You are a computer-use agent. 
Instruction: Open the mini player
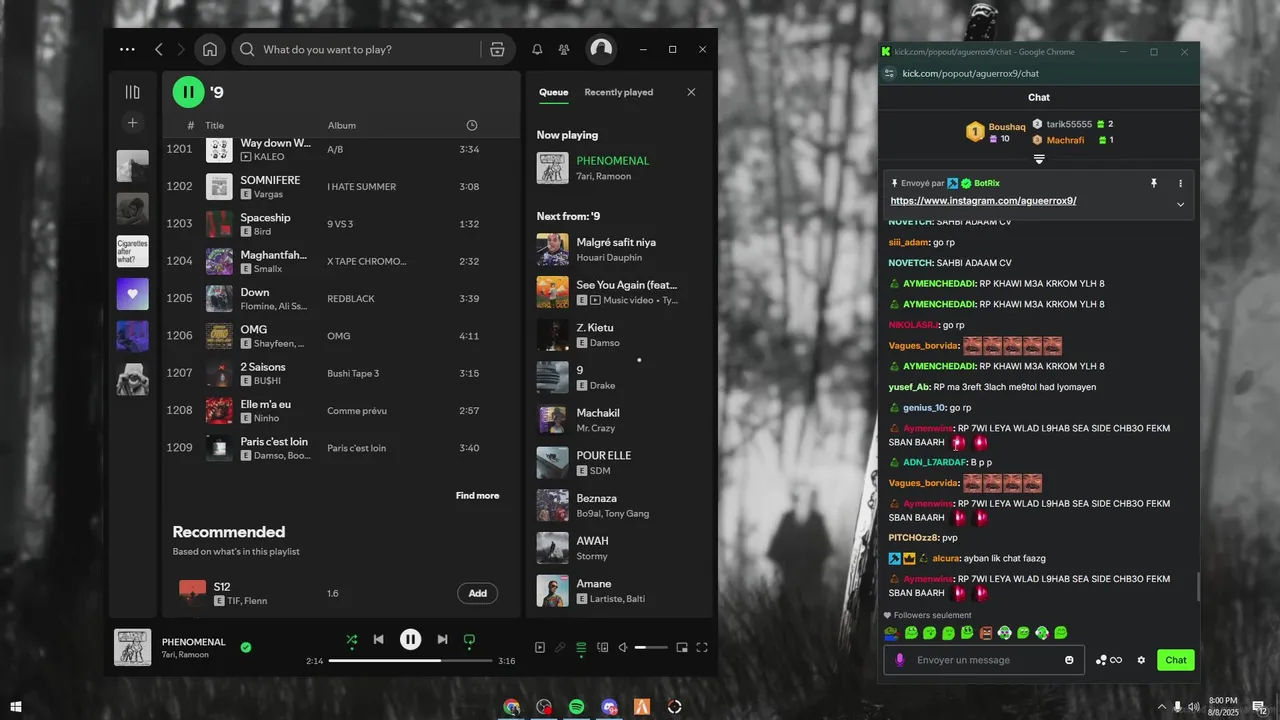682,648
